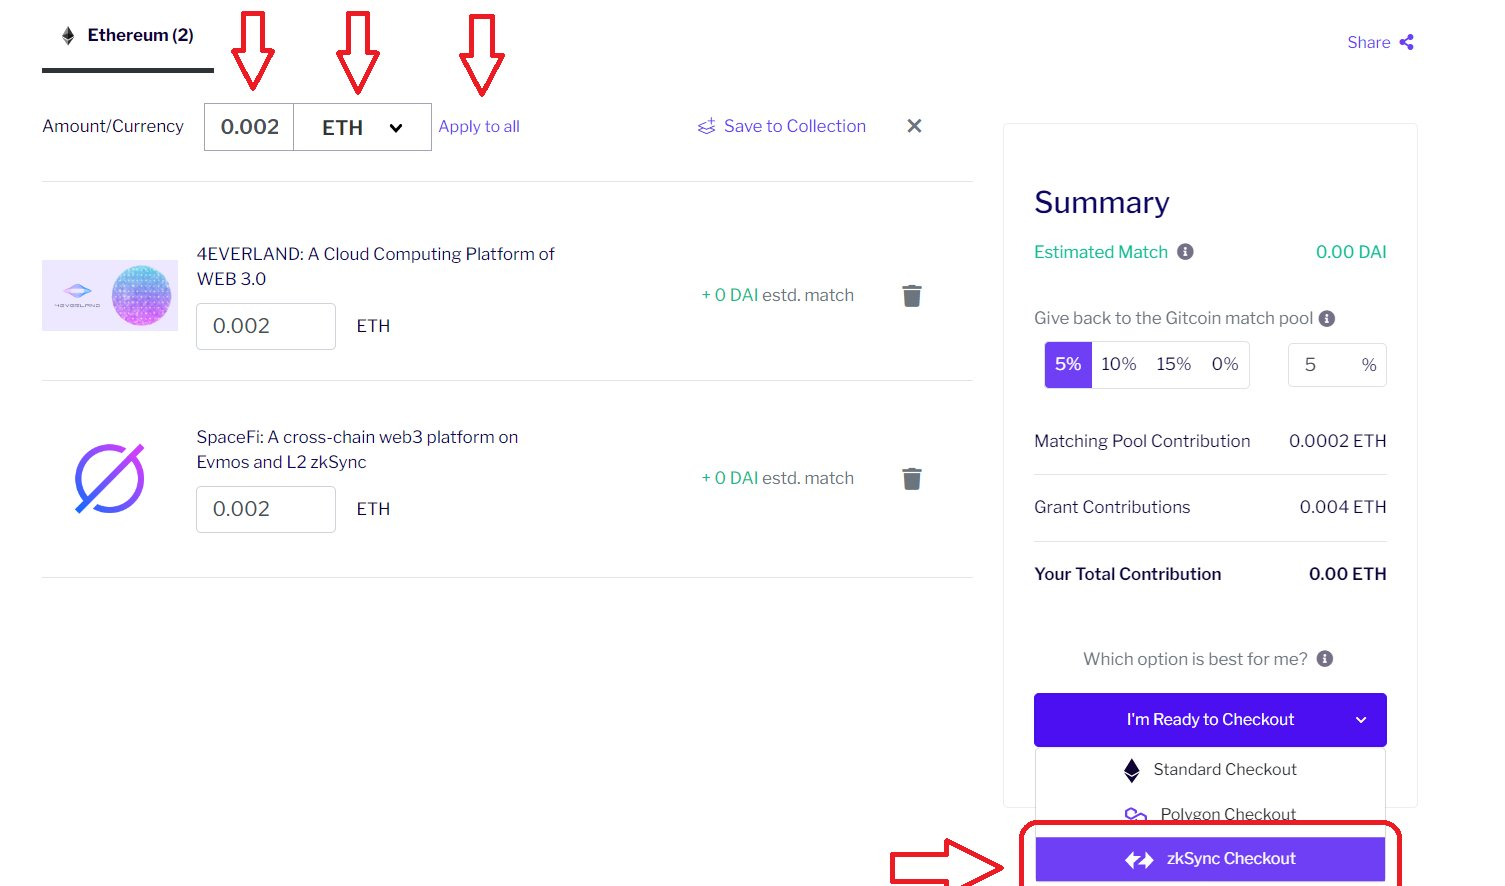Image resolution: width=1505 pixels, height=886 pixels.
Task: Click the Save to Collection icon
Action: [x=706, y=126]
